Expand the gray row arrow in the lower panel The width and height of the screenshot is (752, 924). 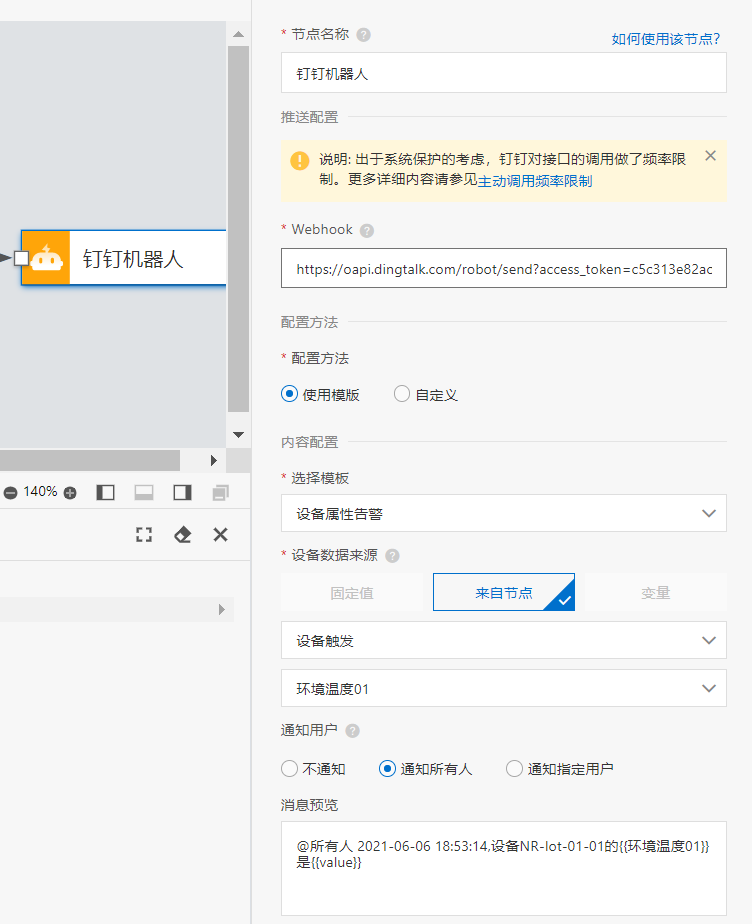[222, 609]
